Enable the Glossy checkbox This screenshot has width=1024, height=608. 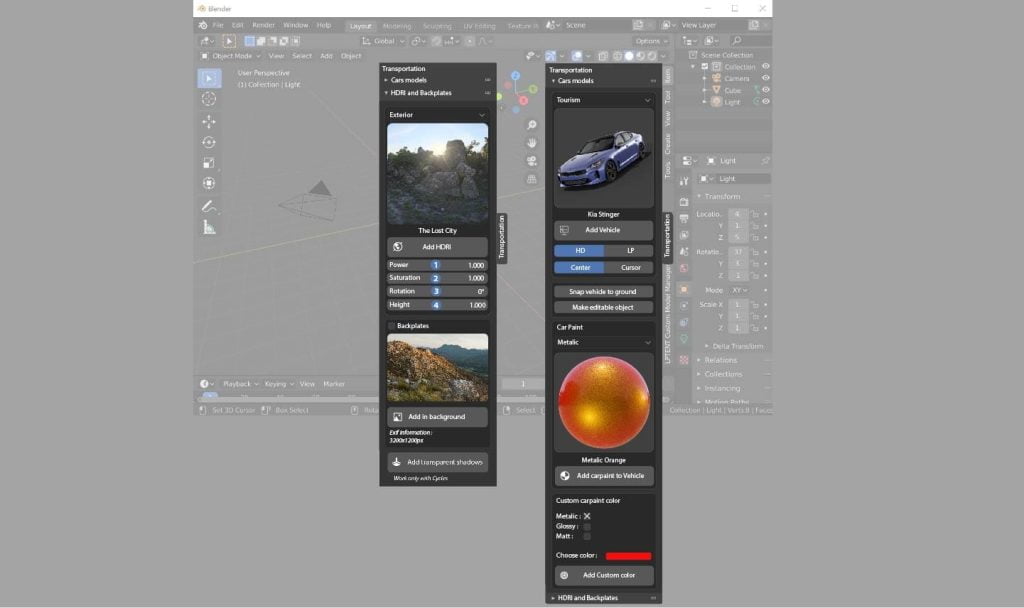587,526
